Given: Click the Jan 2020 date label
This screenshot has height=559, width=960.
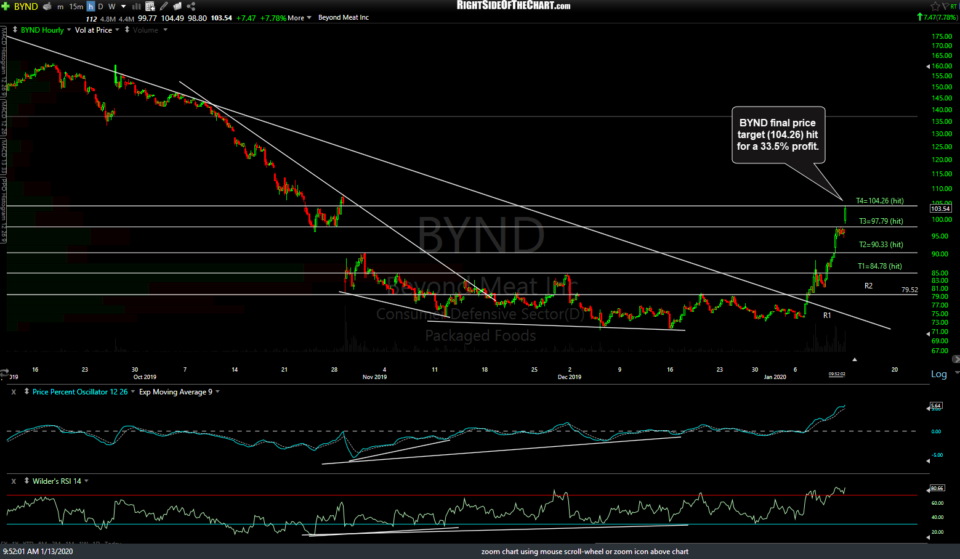Looking at the screenshot, I should tap(774, 377).
